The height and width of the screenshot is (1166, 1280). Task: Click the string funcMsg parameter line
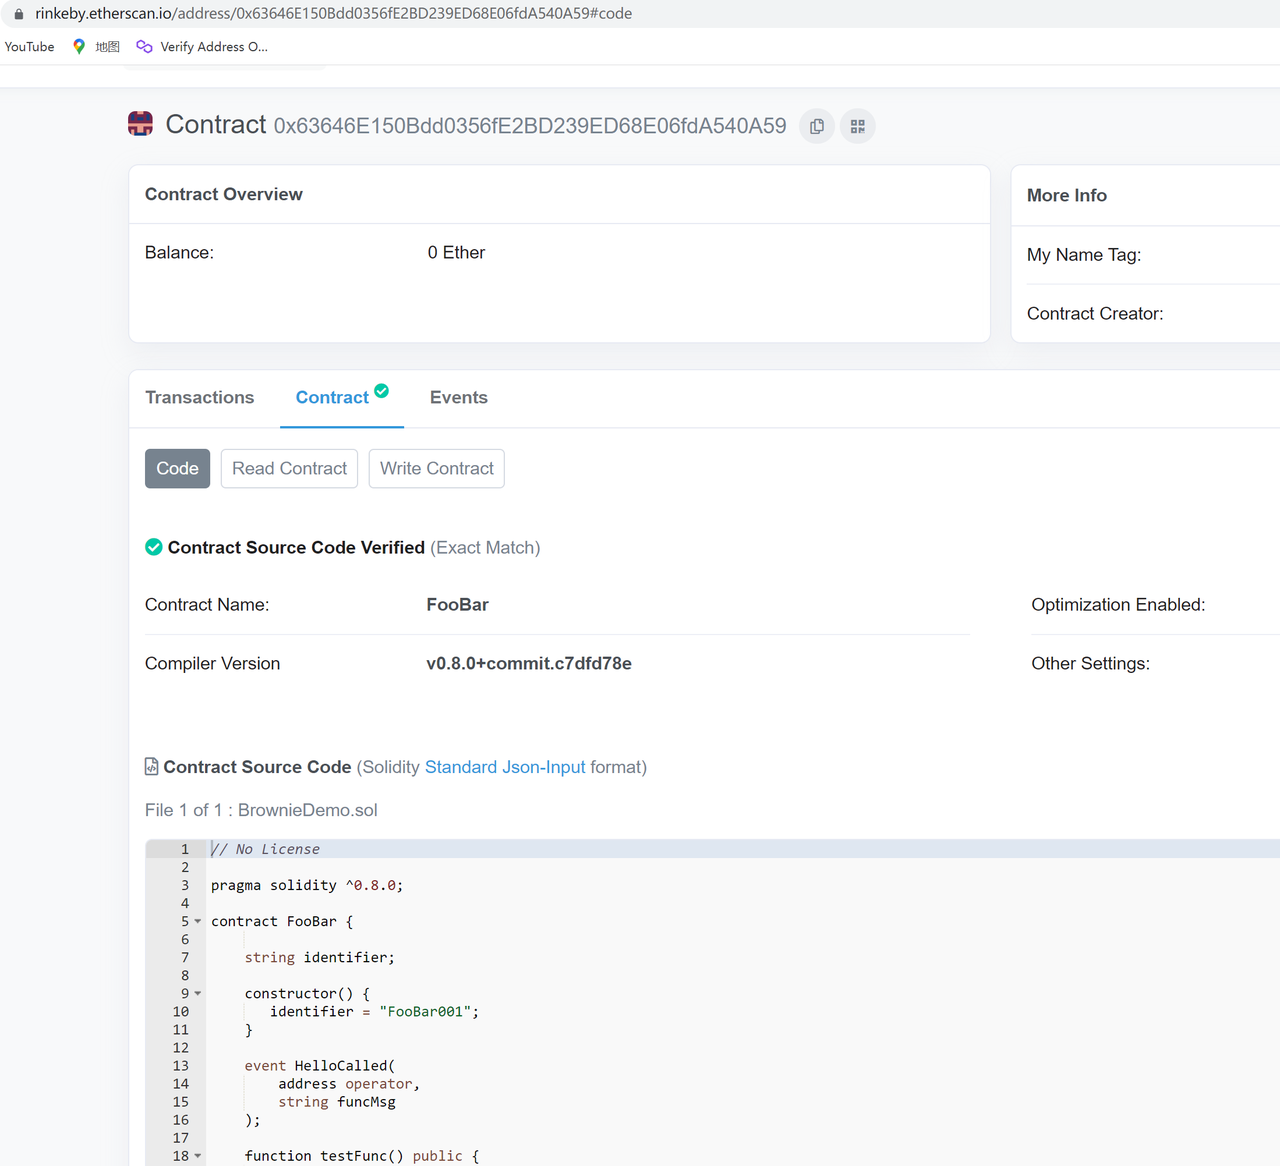337,1102
